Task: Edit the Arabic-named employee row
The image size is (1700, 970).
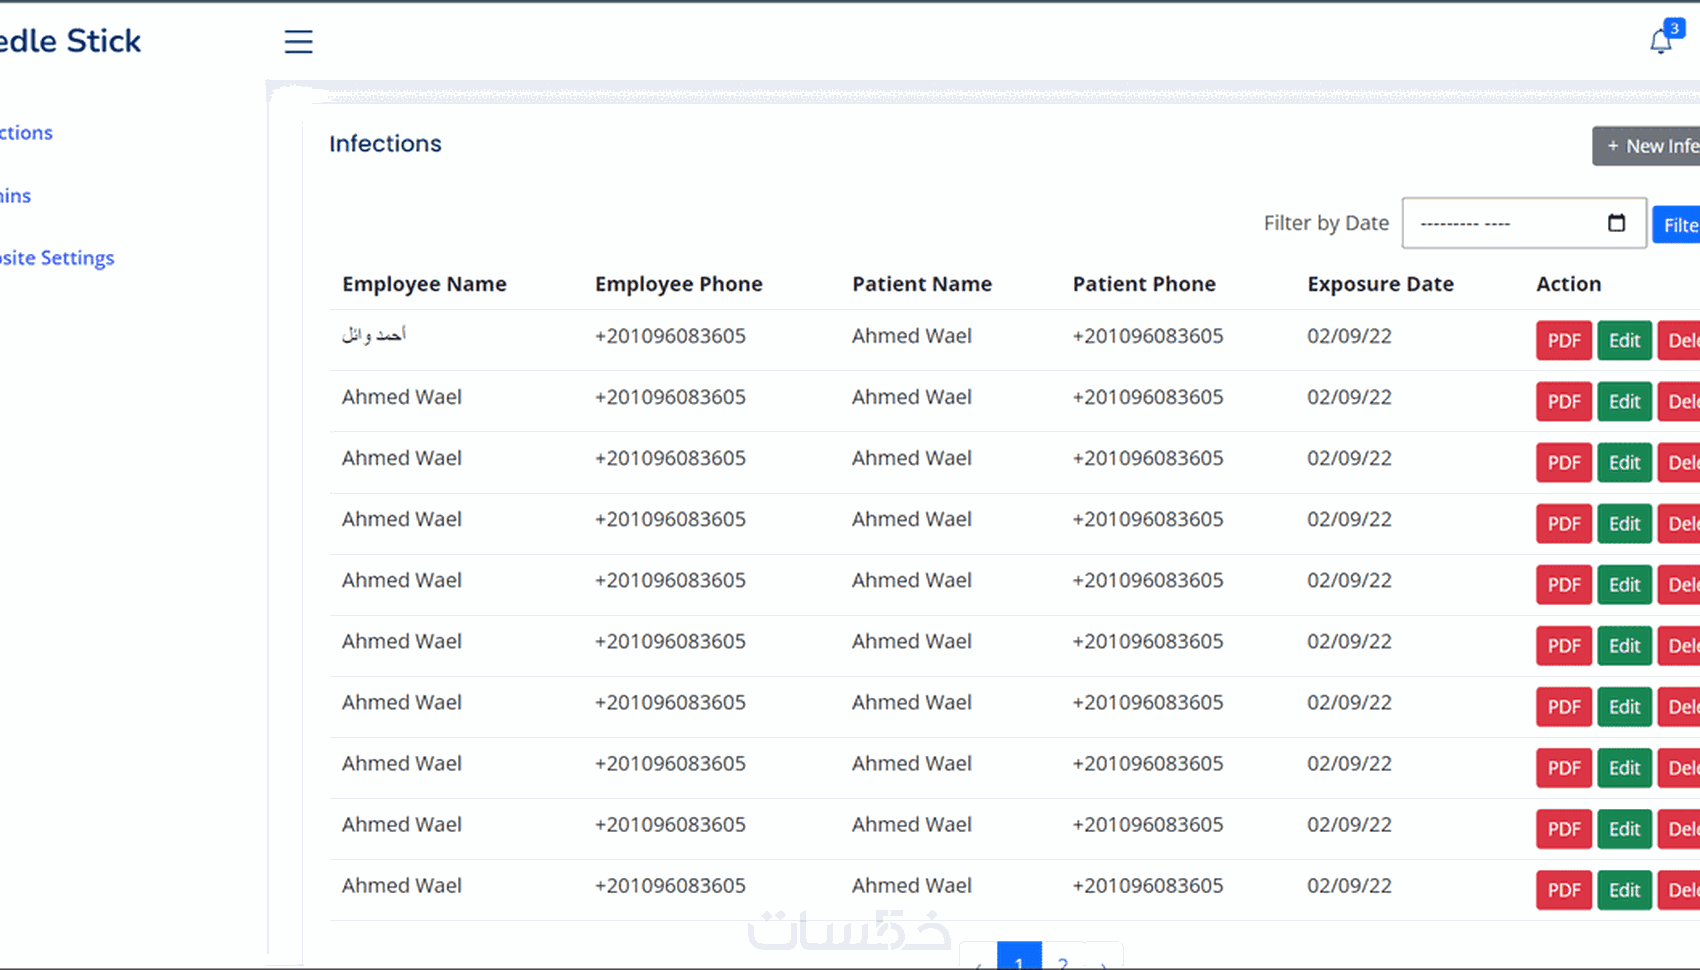Action: [x=1624, y=340]
